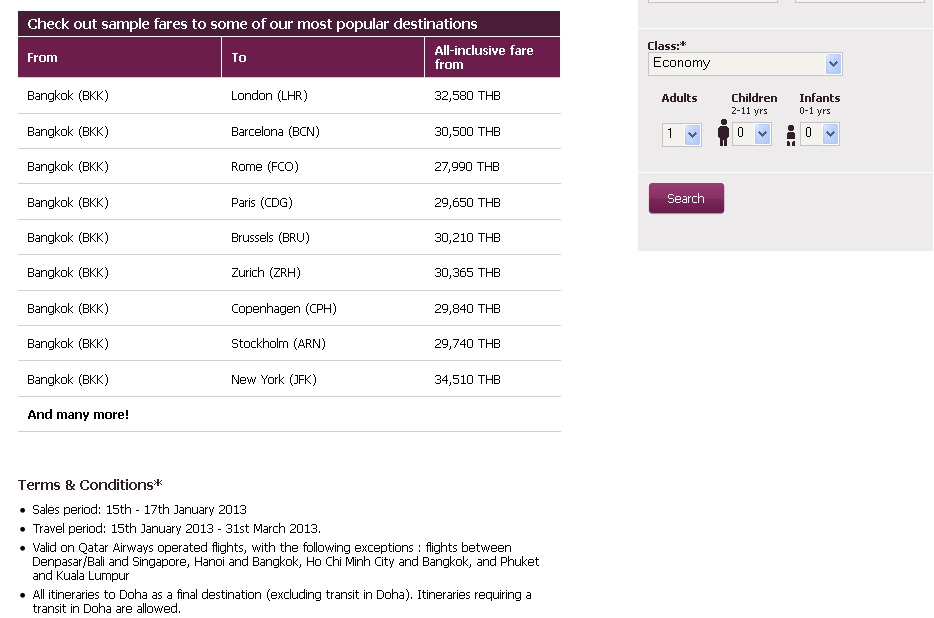The height and width of the screenshot is (618, 934).
Task: Expand the Infants count dropdown
Action: tap(820, 134)
